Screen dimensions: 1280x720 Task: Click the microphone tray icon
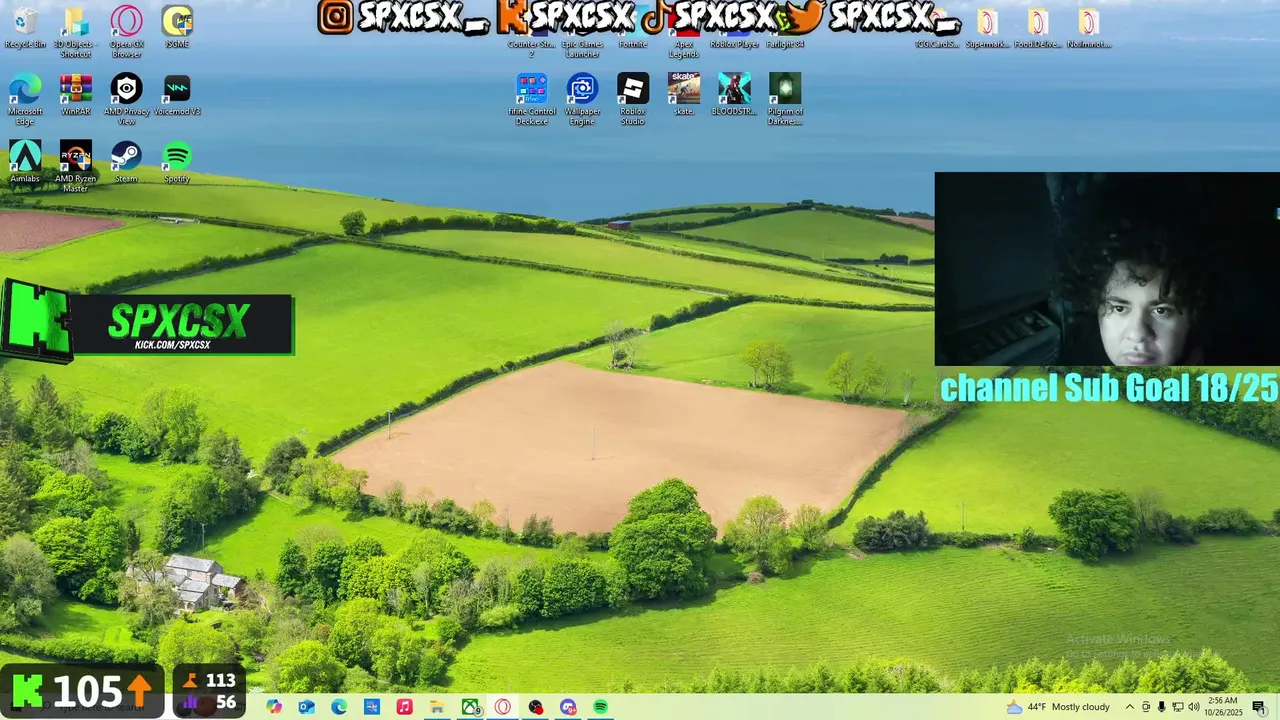pos(1161,707)
